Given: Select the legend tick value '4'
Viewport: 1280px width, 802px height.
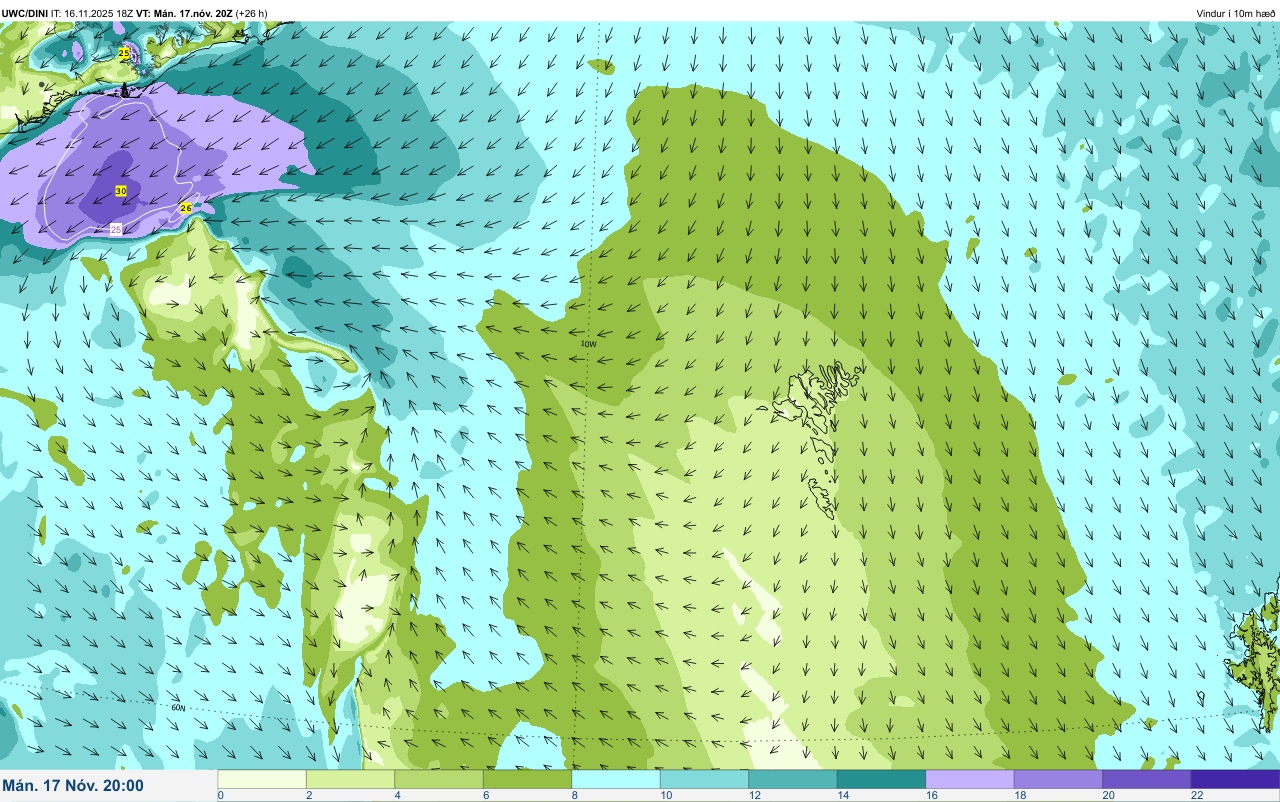Looking at the screenshot, I should (397, 796).
